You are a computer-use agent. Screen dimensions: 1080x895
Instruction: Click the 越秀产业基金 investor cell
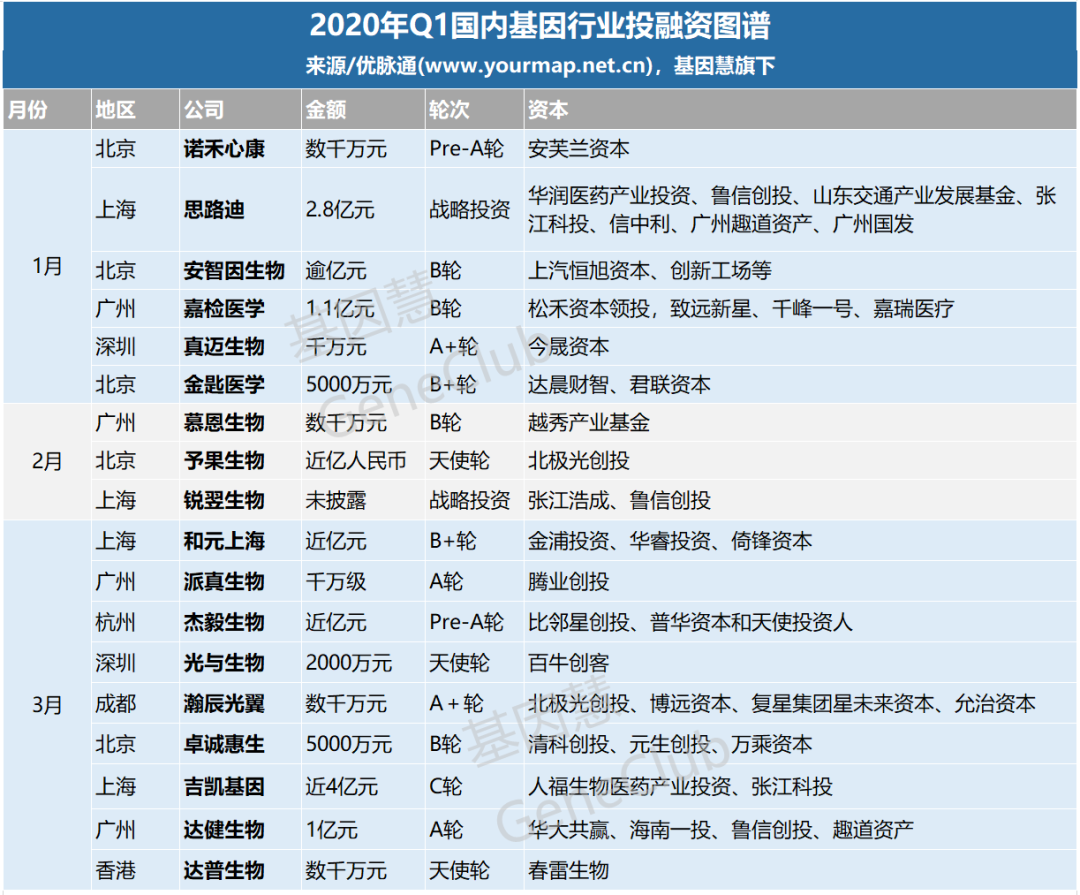click(588, 422)
